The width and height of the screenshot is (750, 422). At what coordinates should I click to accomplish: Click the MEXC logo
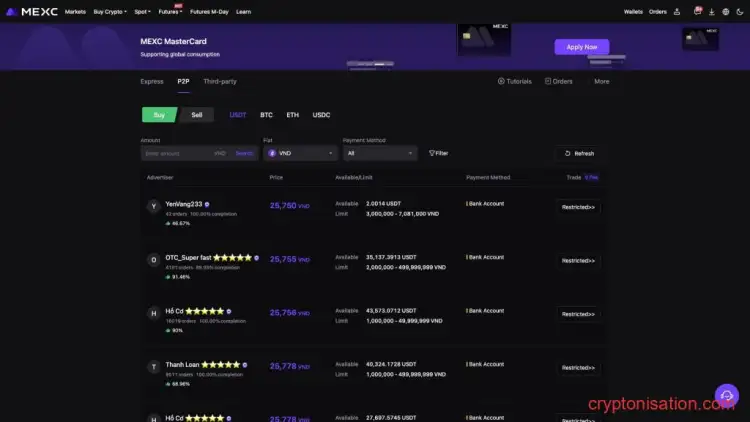pyautogui.click(x=32, y=11)
